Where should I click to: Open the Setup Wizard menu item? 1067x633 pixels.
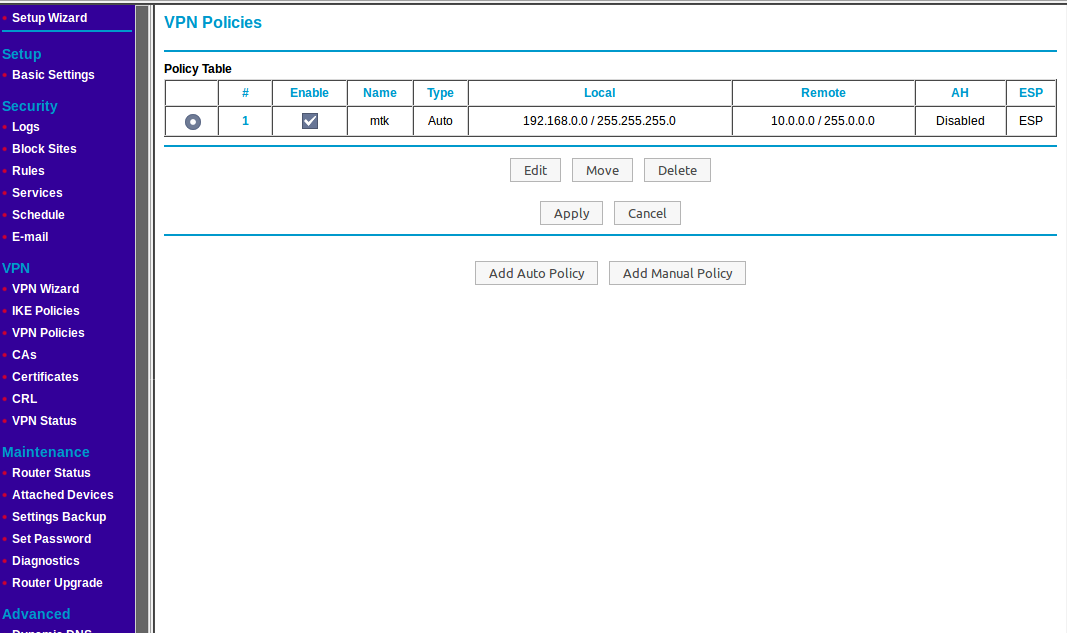click(49, 18)
